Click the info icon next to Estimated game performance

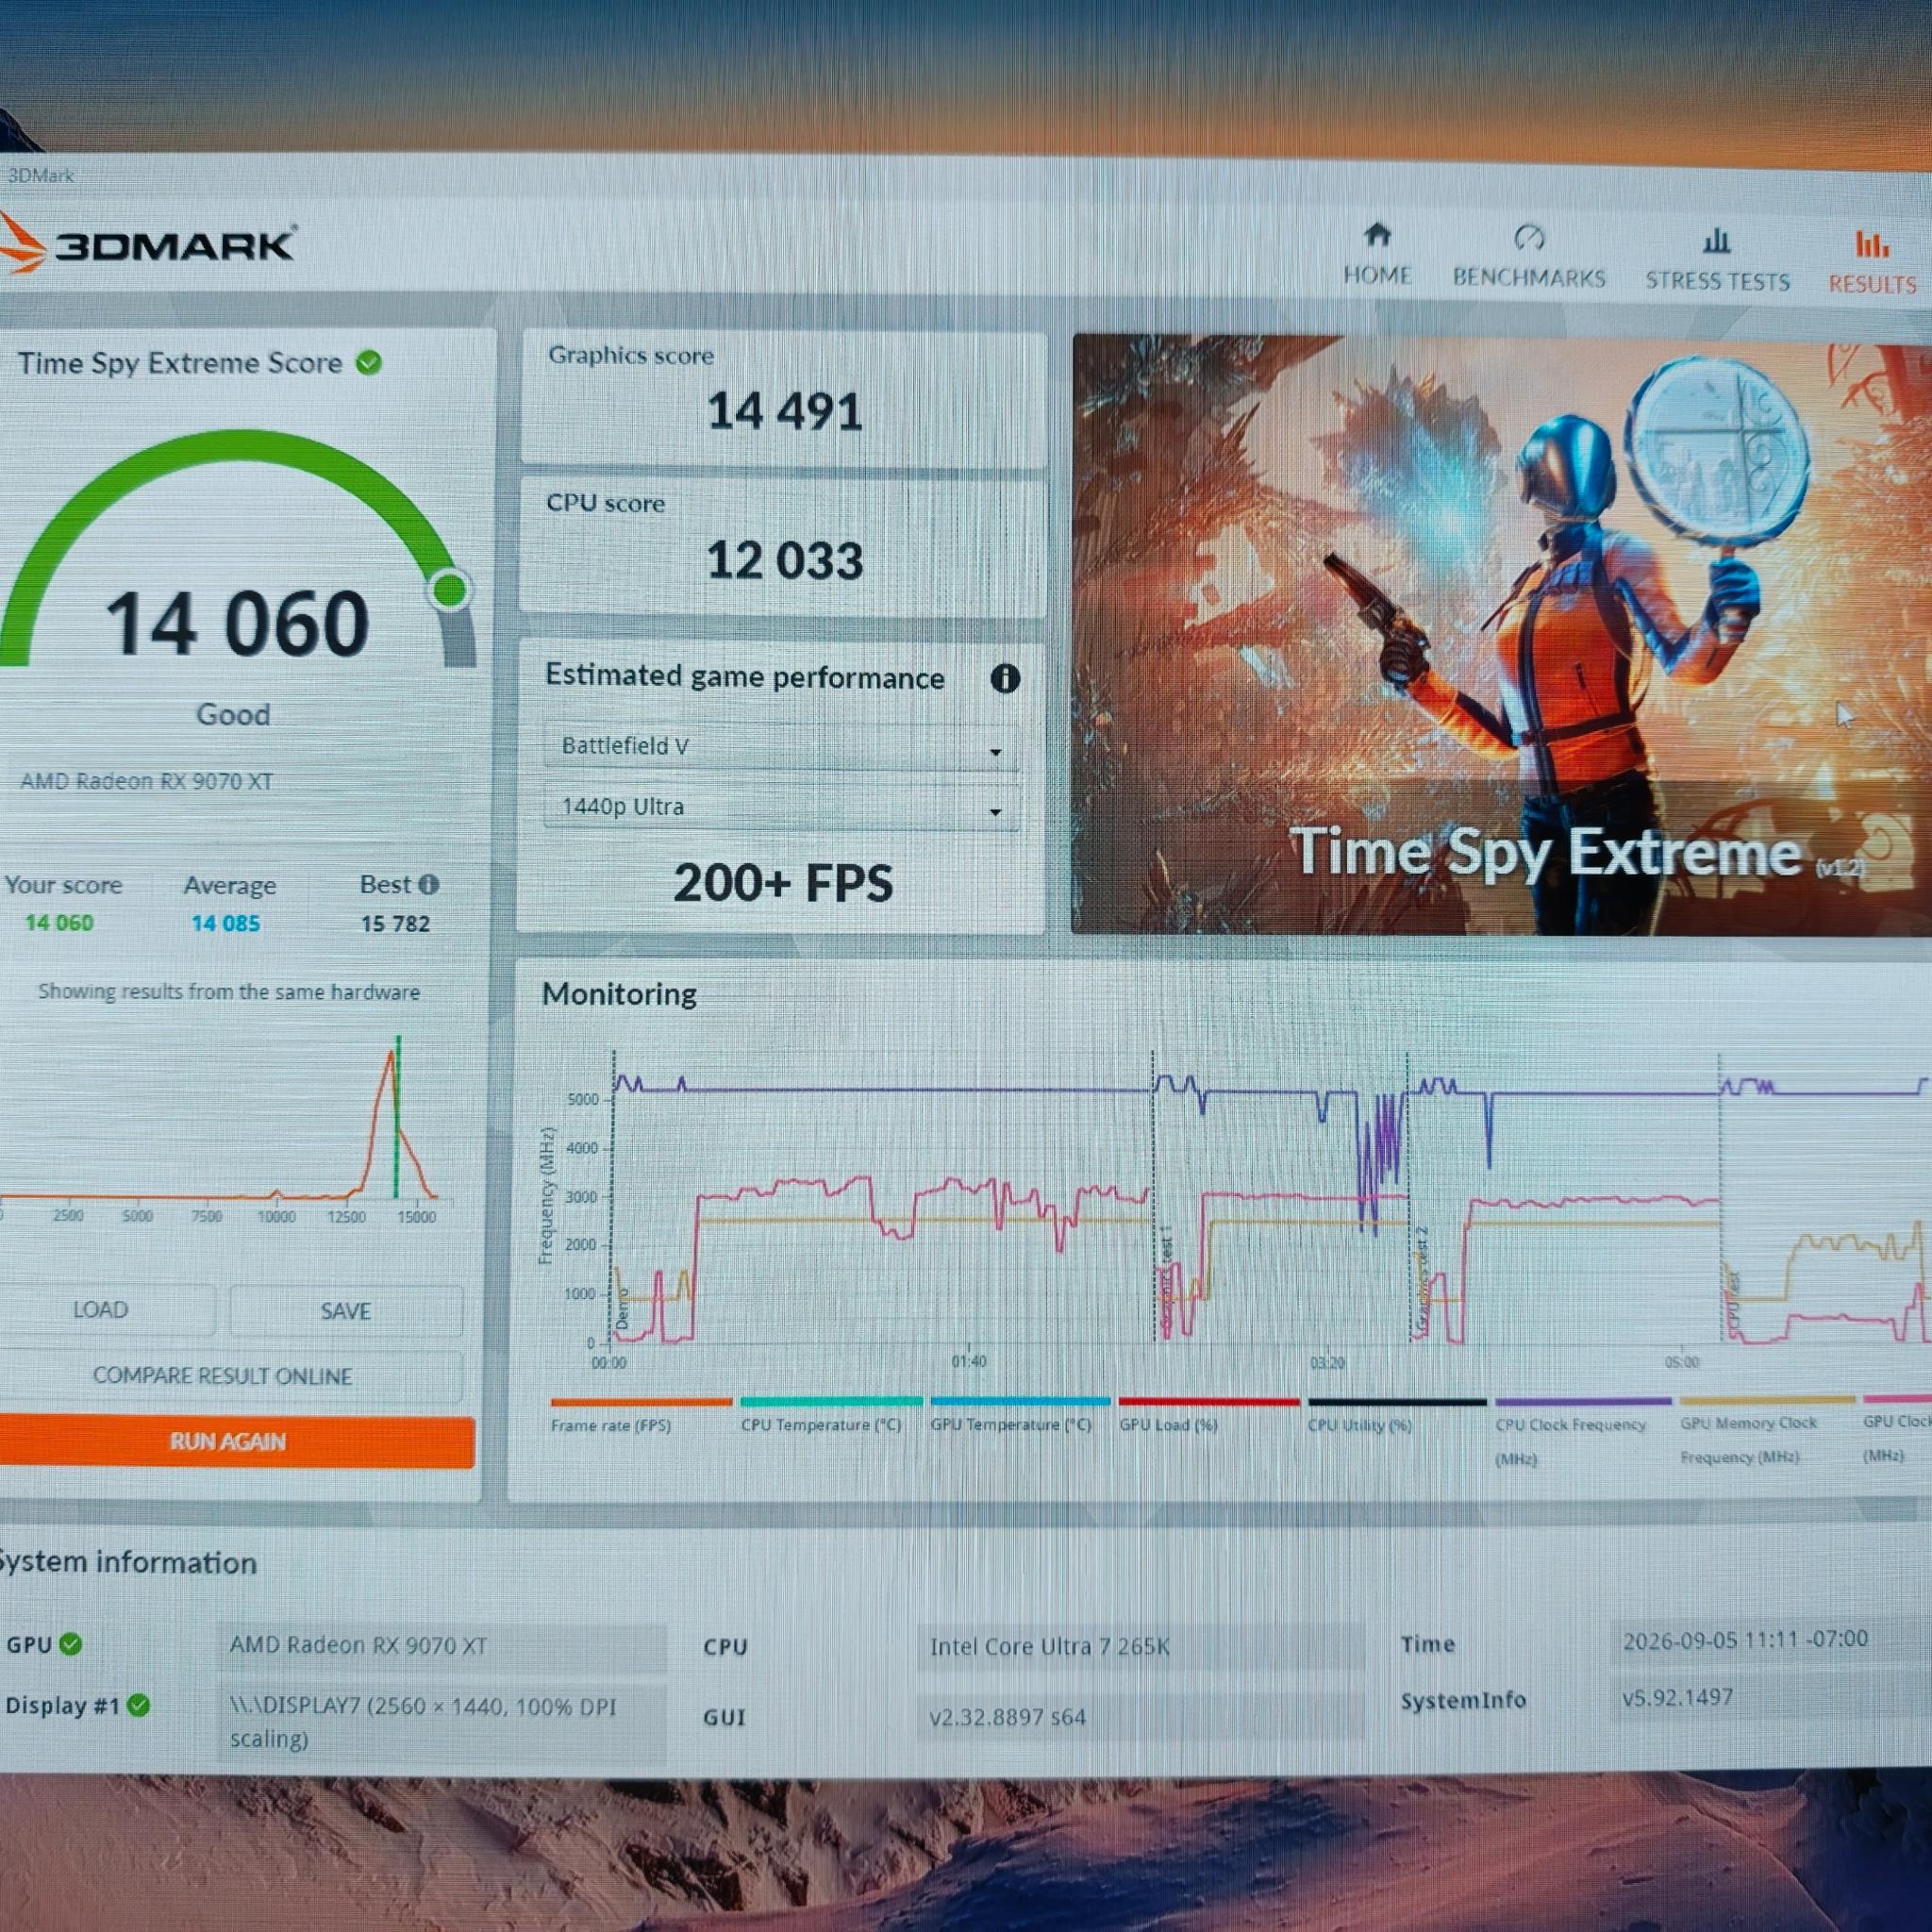click(1005, 679)
